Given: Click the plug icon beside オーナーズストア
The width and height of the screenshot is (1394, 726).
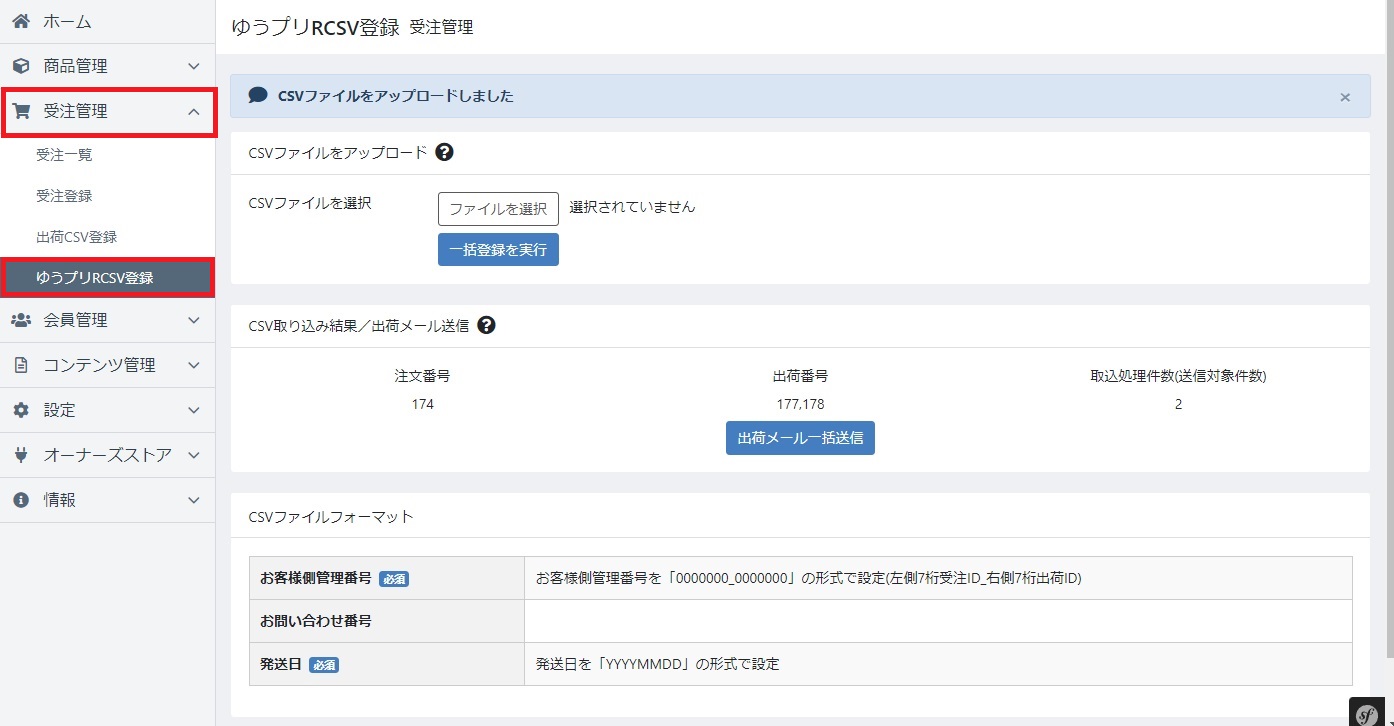Looking at the screenshot, I should pos(21,455).
